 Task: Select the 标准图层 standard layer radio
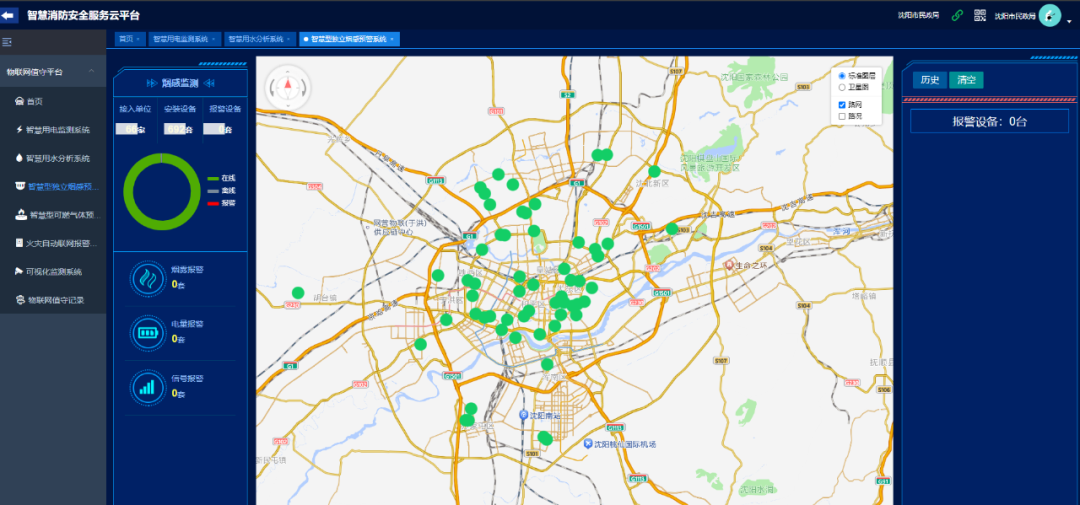(842, 76)
